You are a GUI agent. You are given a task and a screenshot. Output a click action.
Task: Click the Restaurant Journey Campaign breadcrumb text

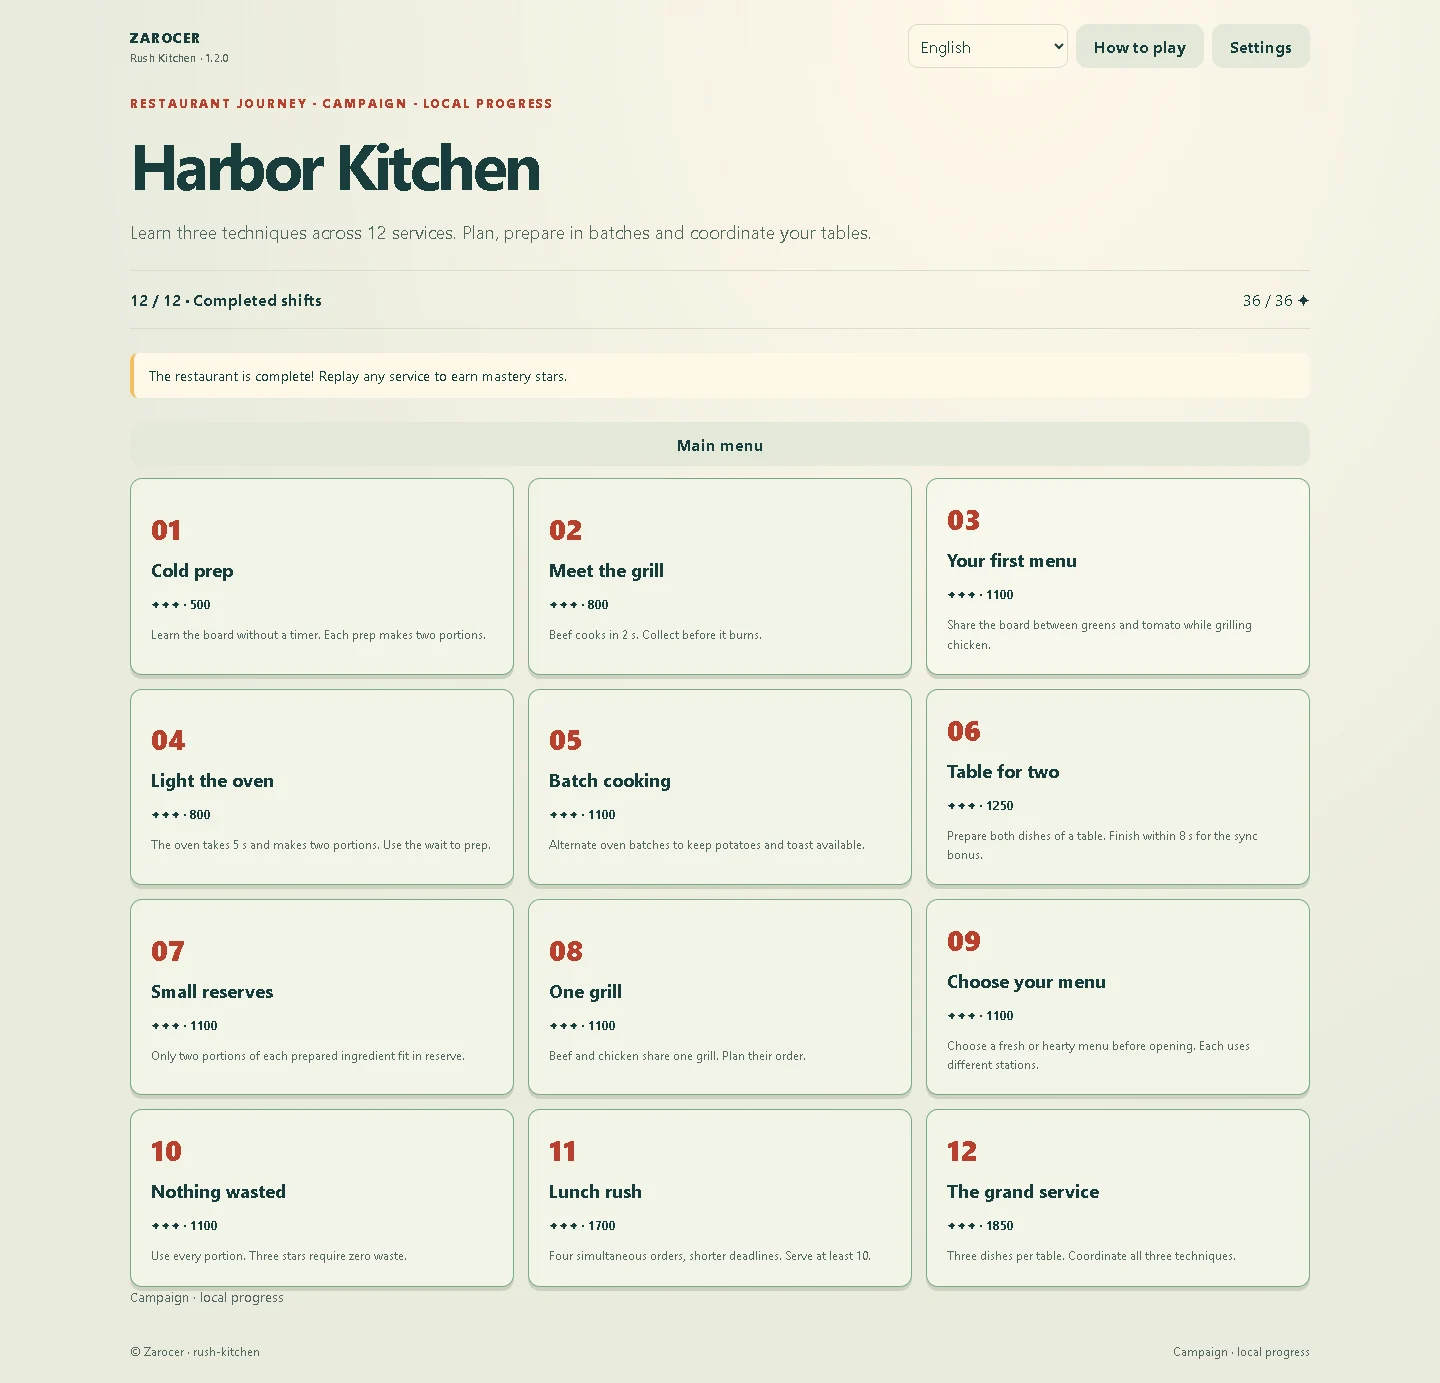(341, 103)
